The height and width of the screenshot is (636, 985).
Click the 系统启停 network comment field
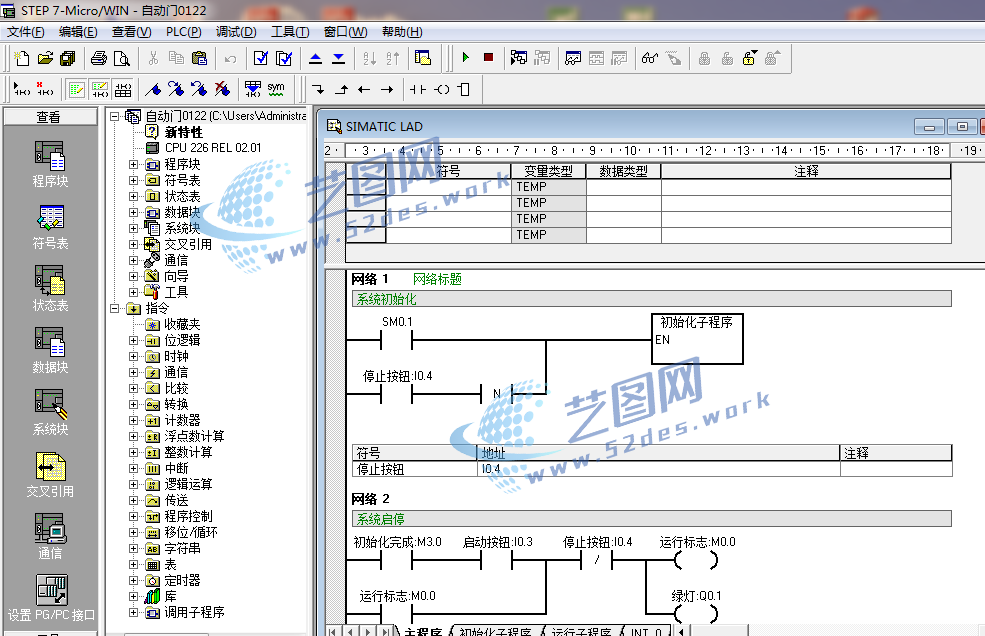click(x=651, y=519)
